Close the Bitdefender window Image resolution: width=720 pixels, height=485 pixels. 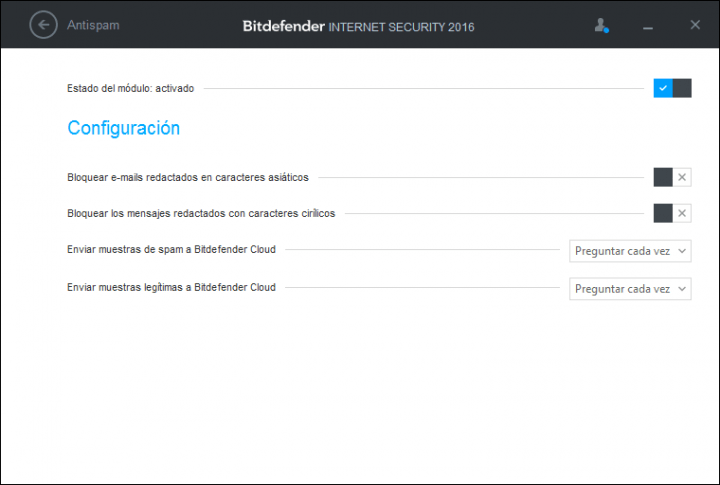click(695, 25)
